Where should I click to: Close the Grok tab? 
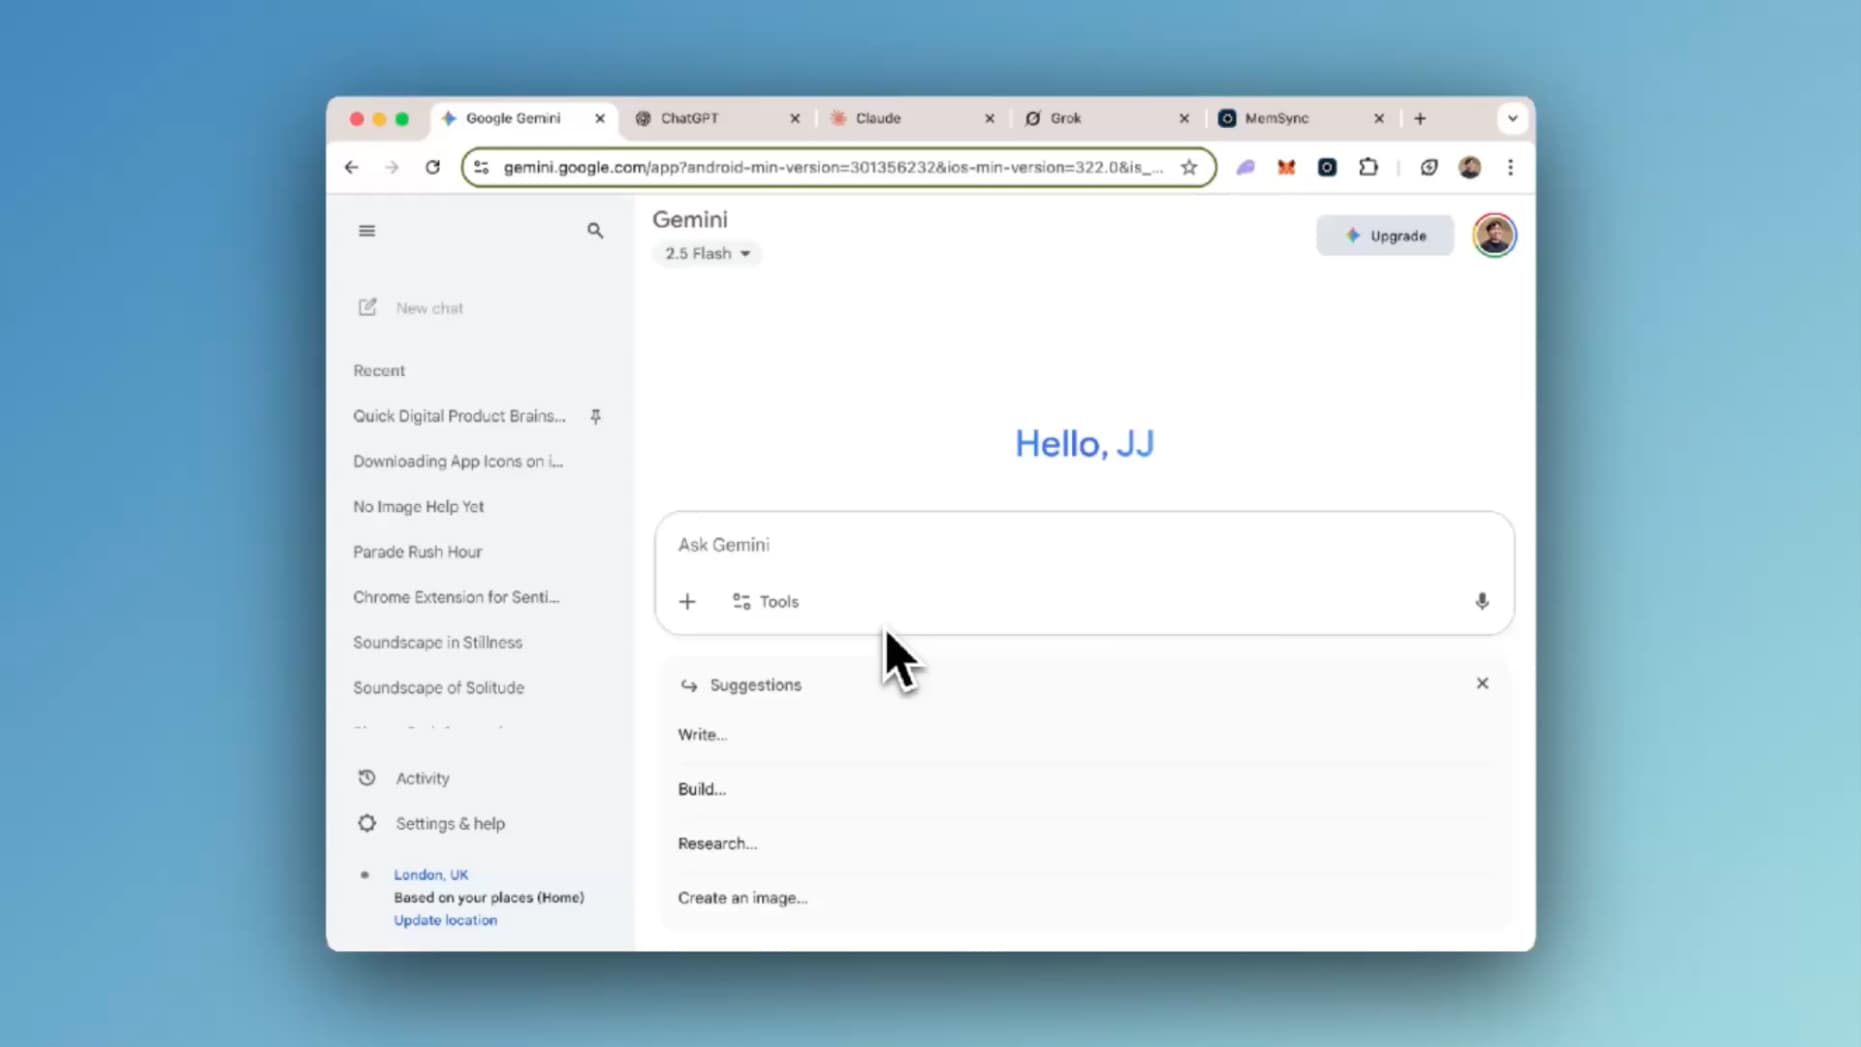(1184, 119)
